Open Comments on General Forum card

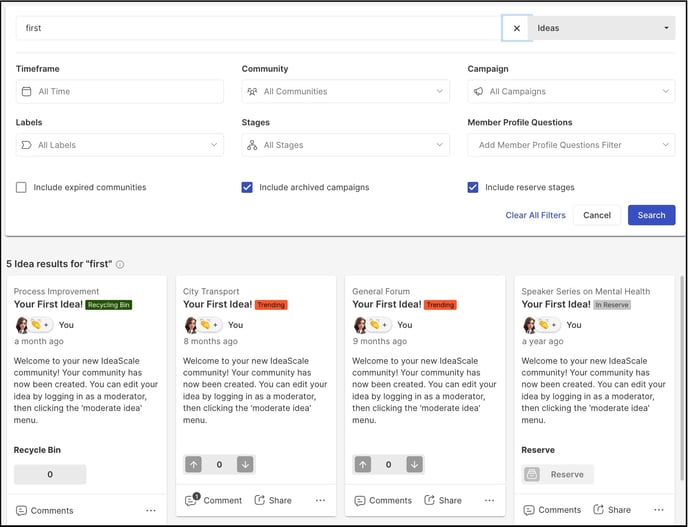coord(383,500)
